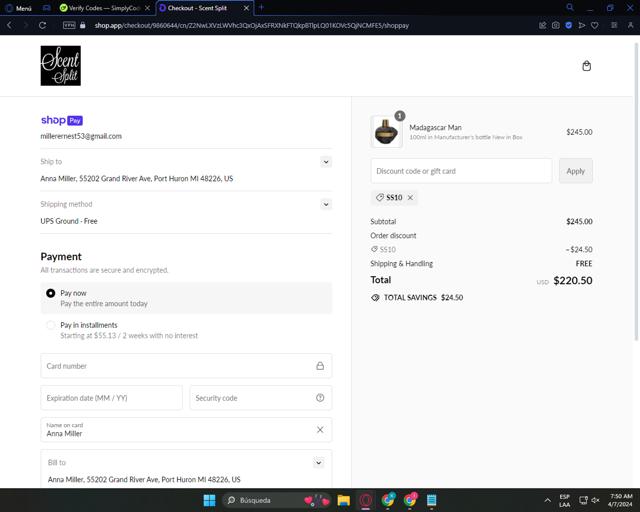
Task: Reload the checkout page
Action: tap(42, 25)
